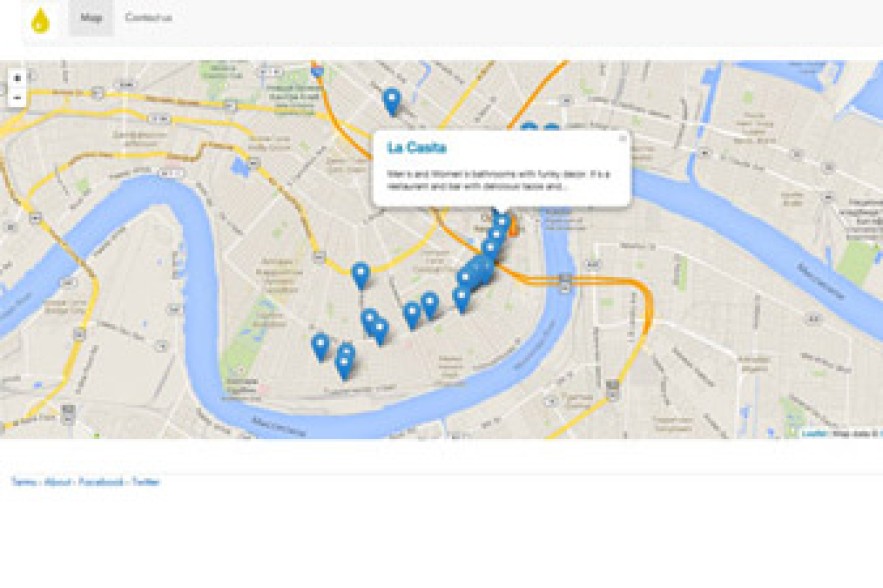Open the Twitter footer link

pos(146,482)
